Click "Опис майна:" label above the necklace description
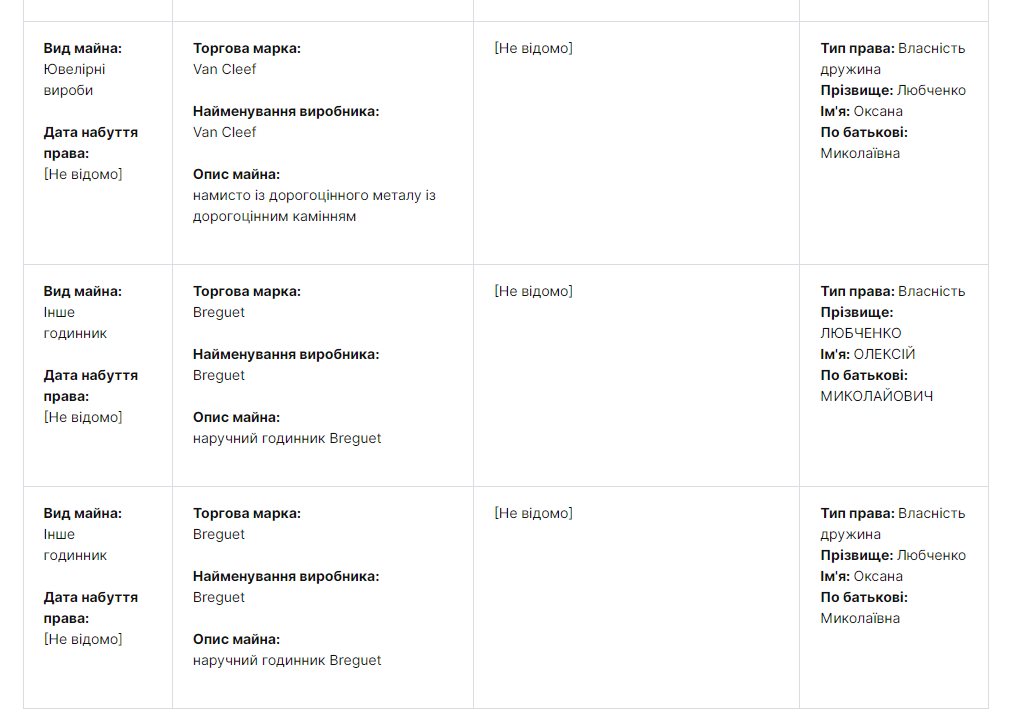The width and height of the screenshot is (1012, 715). point(236,174)
